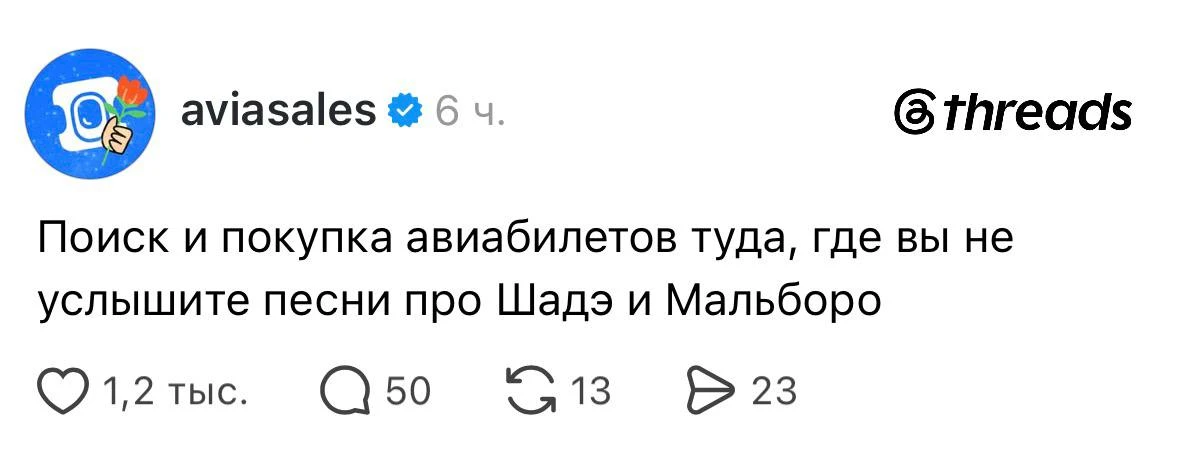Open the aviasales username link
Viewport: 1189px width, 458px height.
pos(279,111)
